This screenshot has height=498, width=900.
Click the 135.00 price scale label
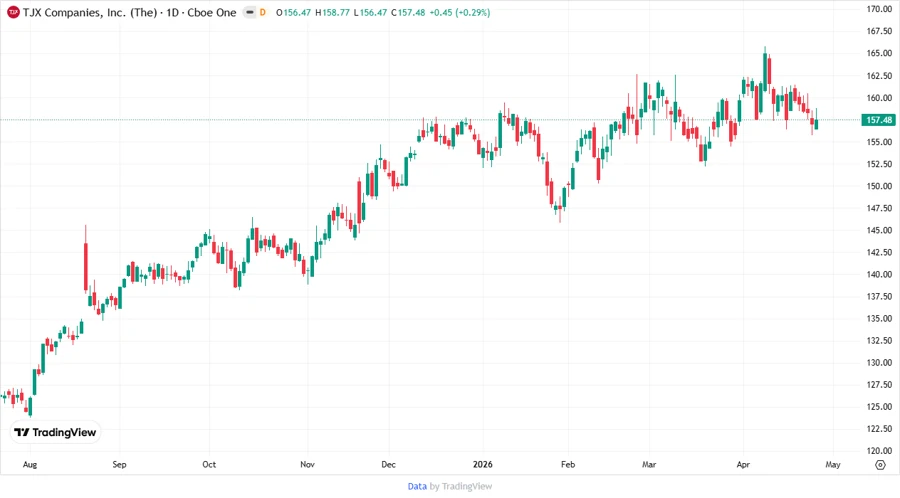coord(879,318)
